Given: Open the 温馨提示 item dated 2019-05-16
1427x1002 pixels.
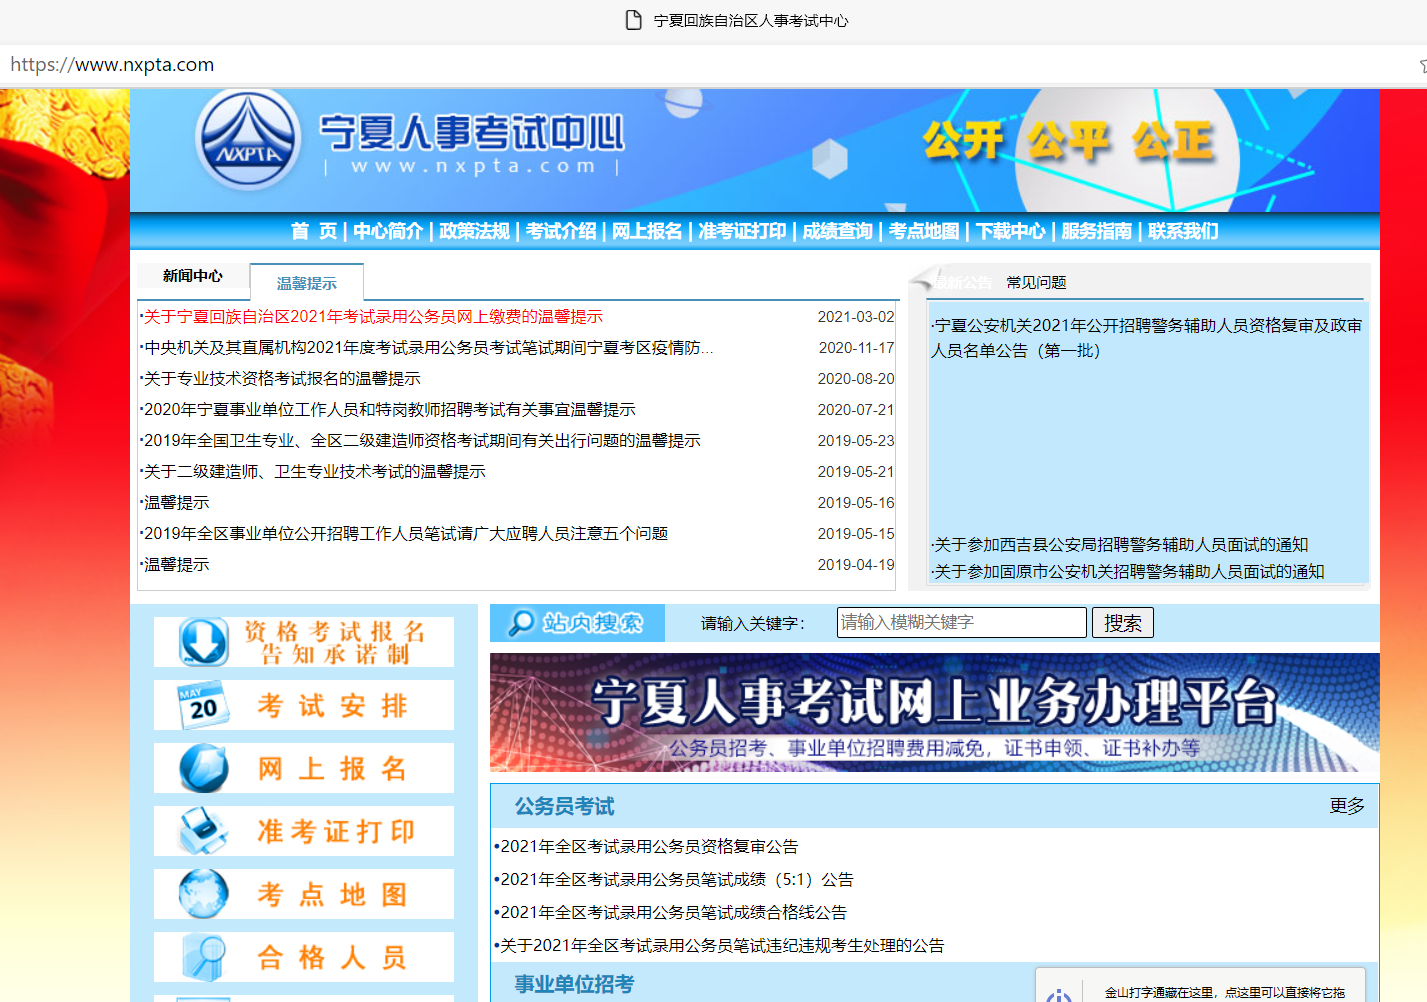Looking at the screenshot, I should coord(176,503).
